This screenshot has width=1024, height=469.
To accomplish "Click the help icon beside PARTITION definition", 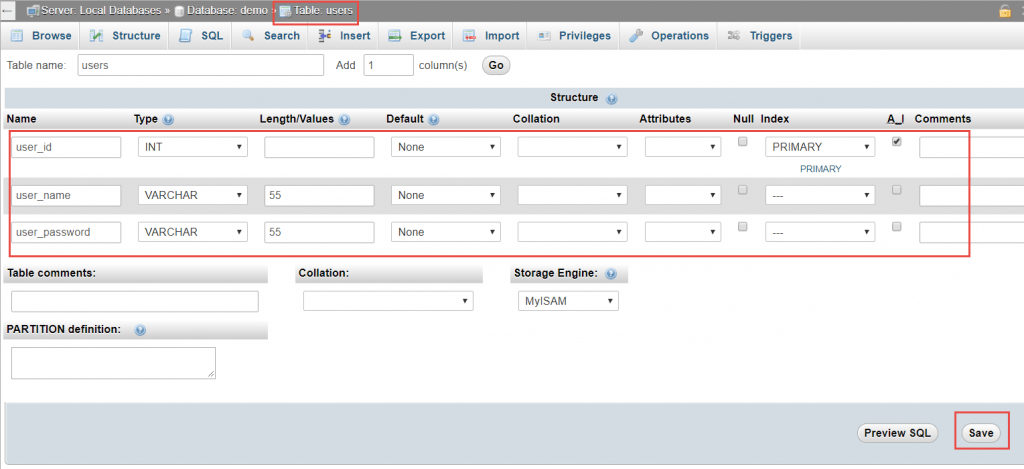I will pos(140,330).
